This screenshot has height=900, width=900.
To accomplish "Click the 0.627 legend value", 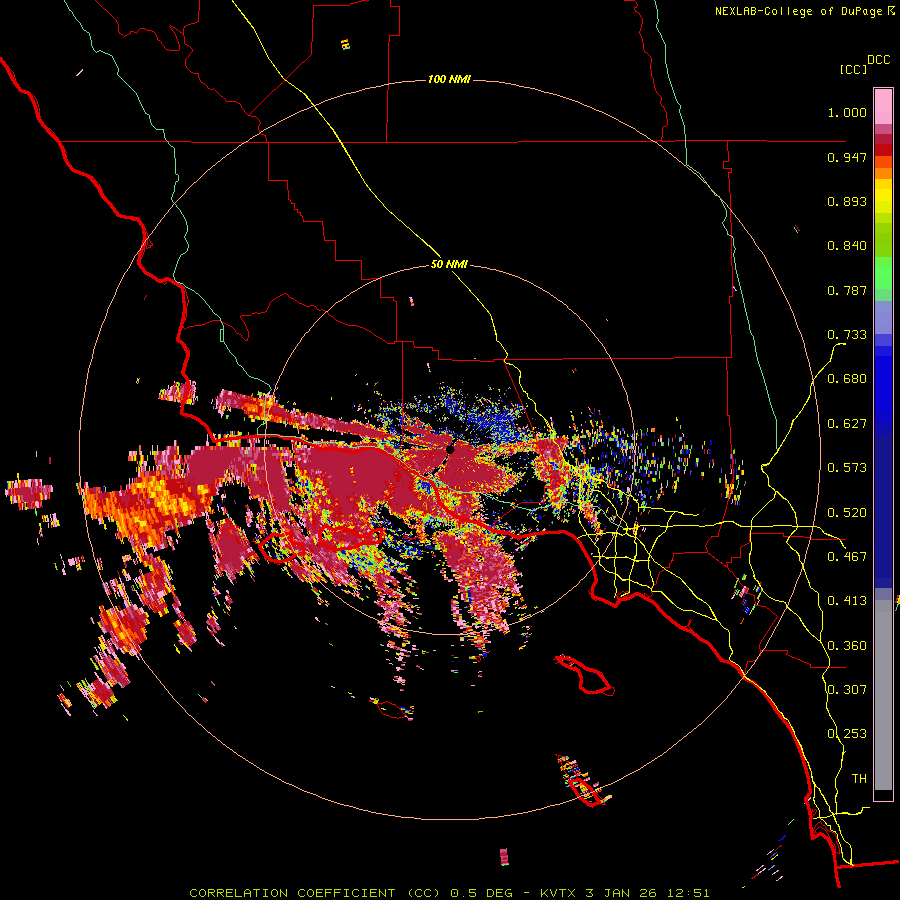I will 847,424.
